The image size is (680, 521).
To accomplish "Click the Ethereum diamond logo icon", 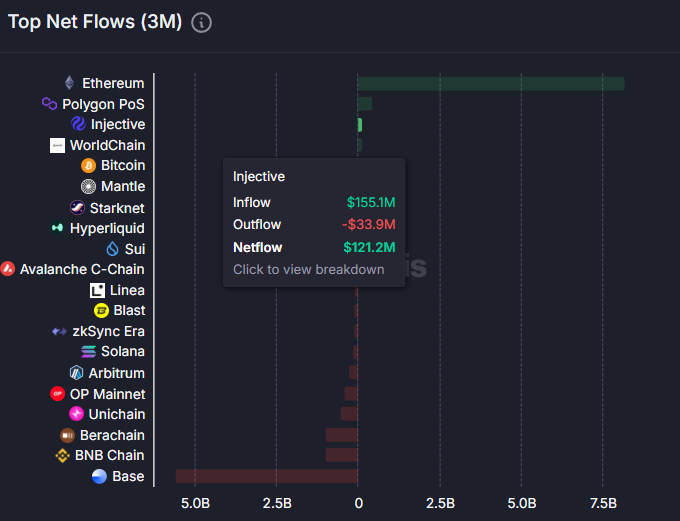I will [69, 83].
